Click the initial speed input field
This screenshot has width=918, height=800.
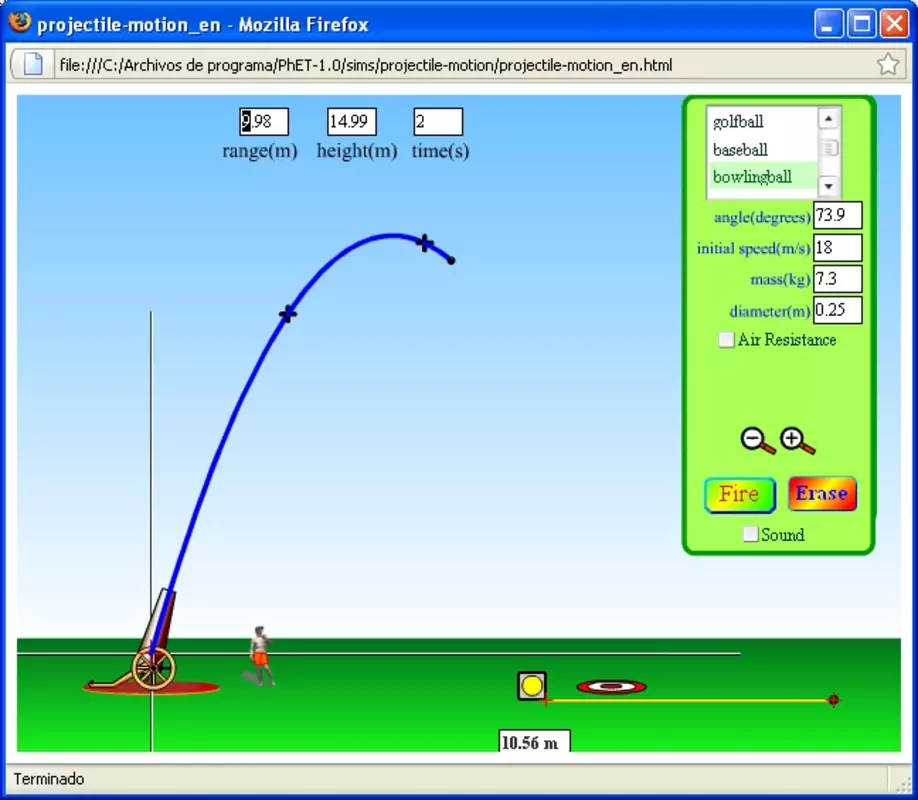837,248
